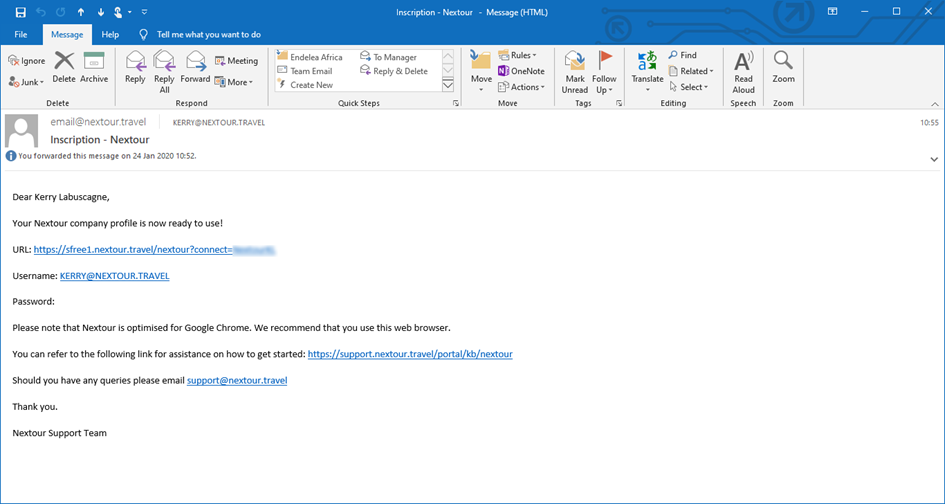The height and width of the screenshot is (504, 945).
Task: Click the sender address email@nextour.travel
Action: pos(98,122)
